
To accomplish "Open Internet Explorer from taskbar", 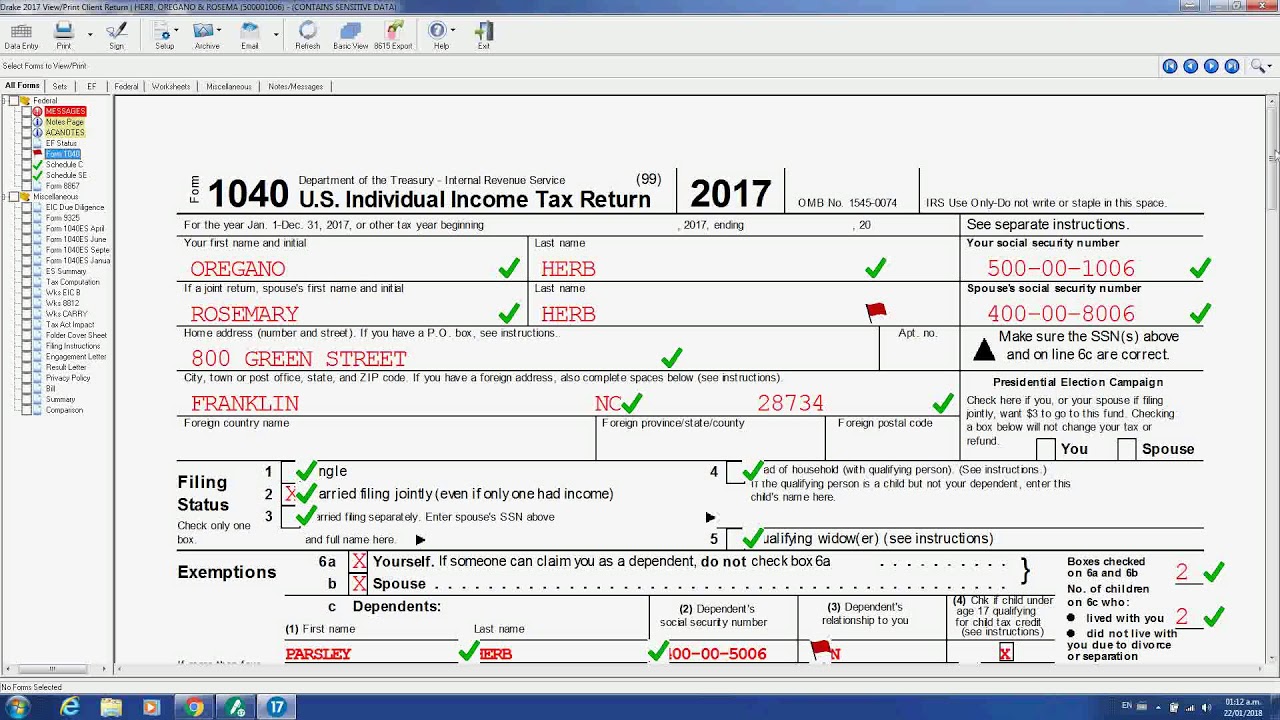I will [70, 707].
